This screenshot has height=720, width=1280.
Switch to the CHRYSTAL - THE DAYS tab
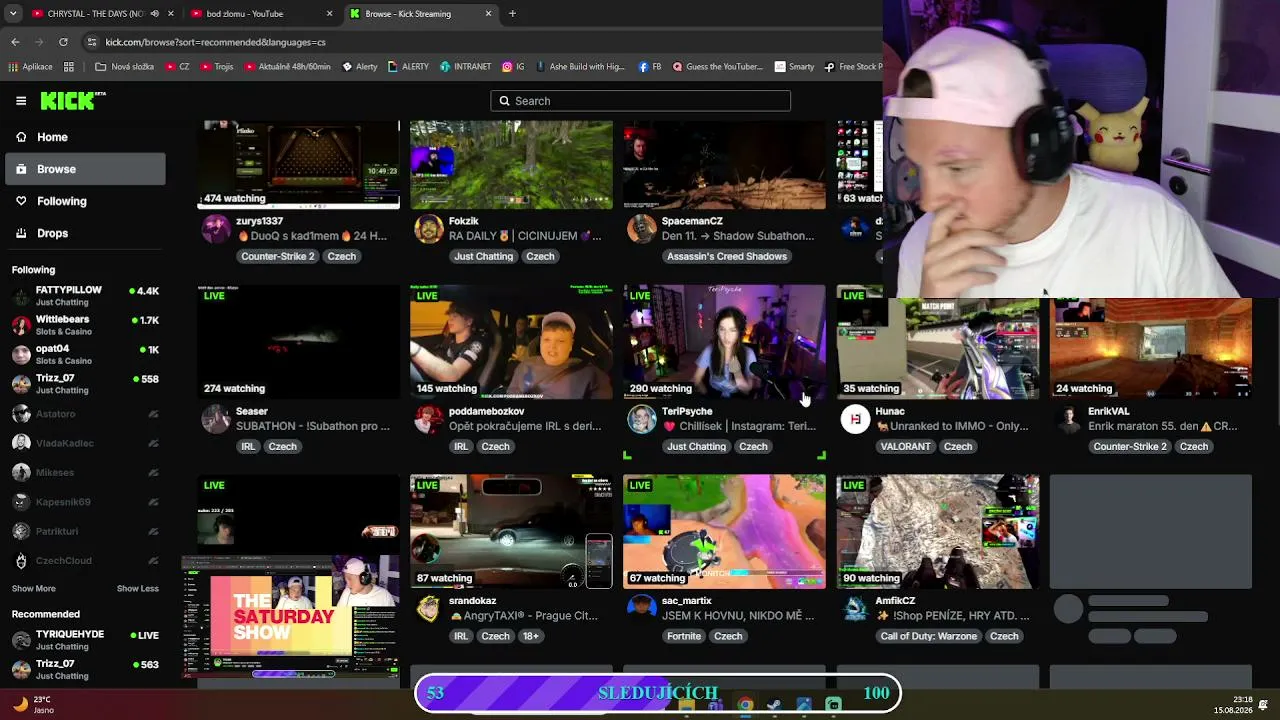pyautogui.click(x=102, y=14)
